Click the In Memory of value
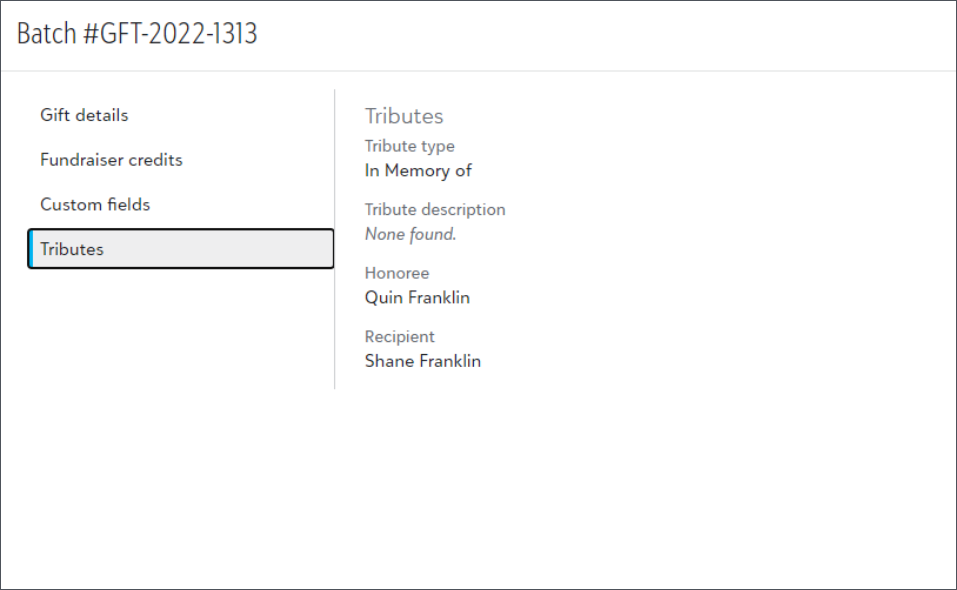The height and width of the screenshot is (590, 957). (x=418, y=171)
